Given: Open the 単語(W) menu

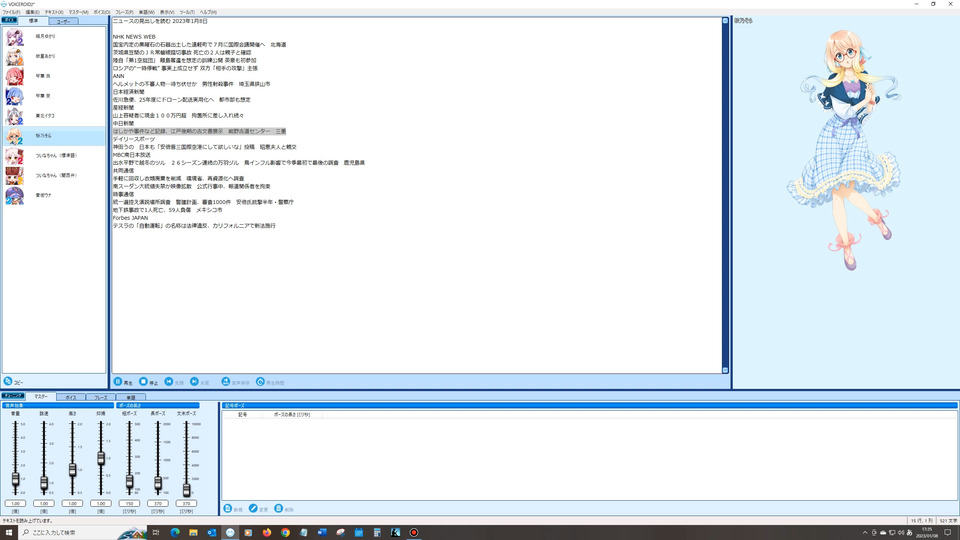Looking at the screenshot, I should (146, 12).
